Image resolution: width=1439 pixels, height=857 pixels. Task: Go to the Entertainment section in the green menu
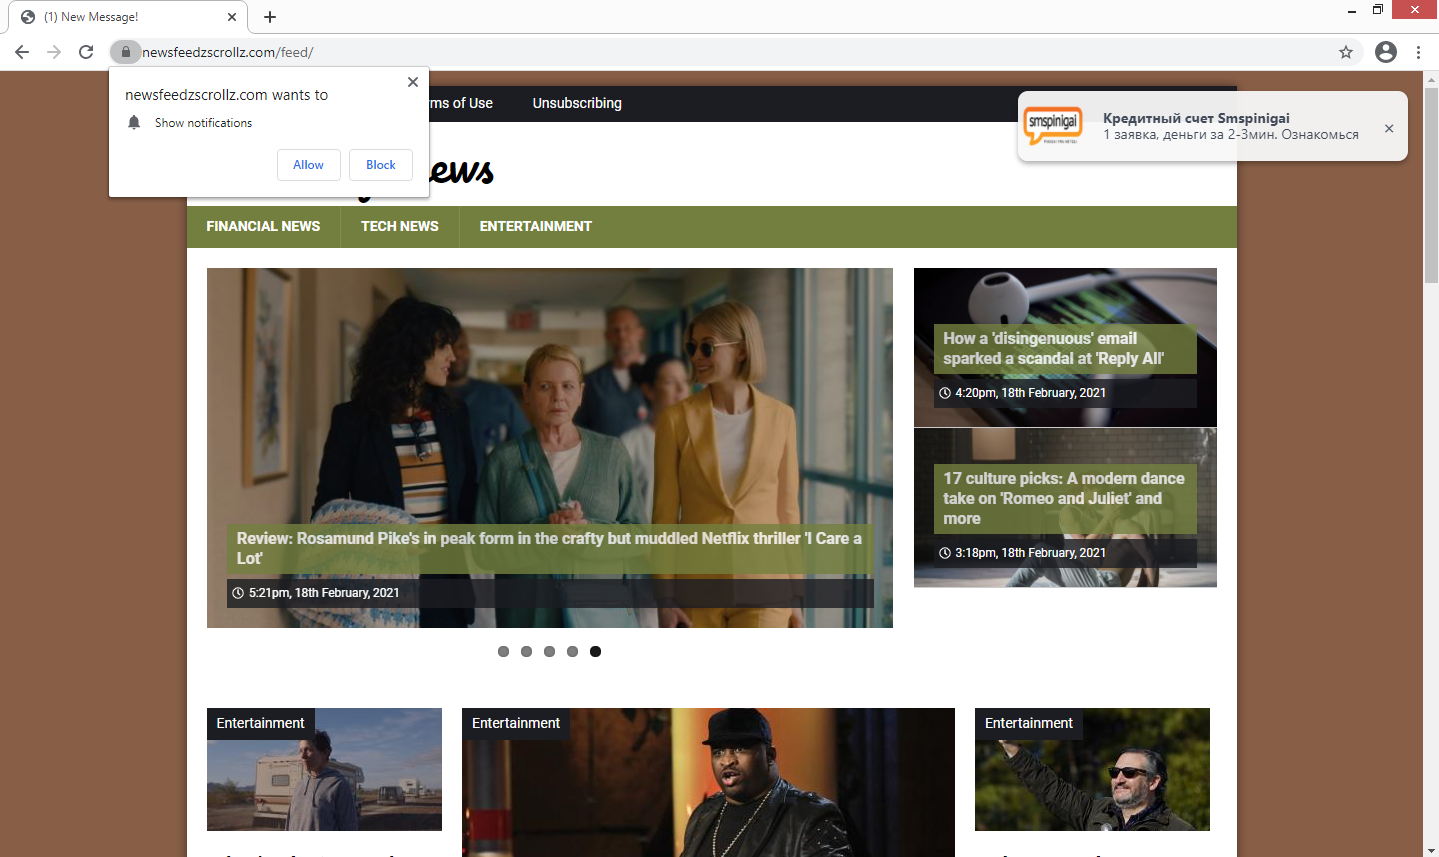pyautogui.click(x=535, y=227)
